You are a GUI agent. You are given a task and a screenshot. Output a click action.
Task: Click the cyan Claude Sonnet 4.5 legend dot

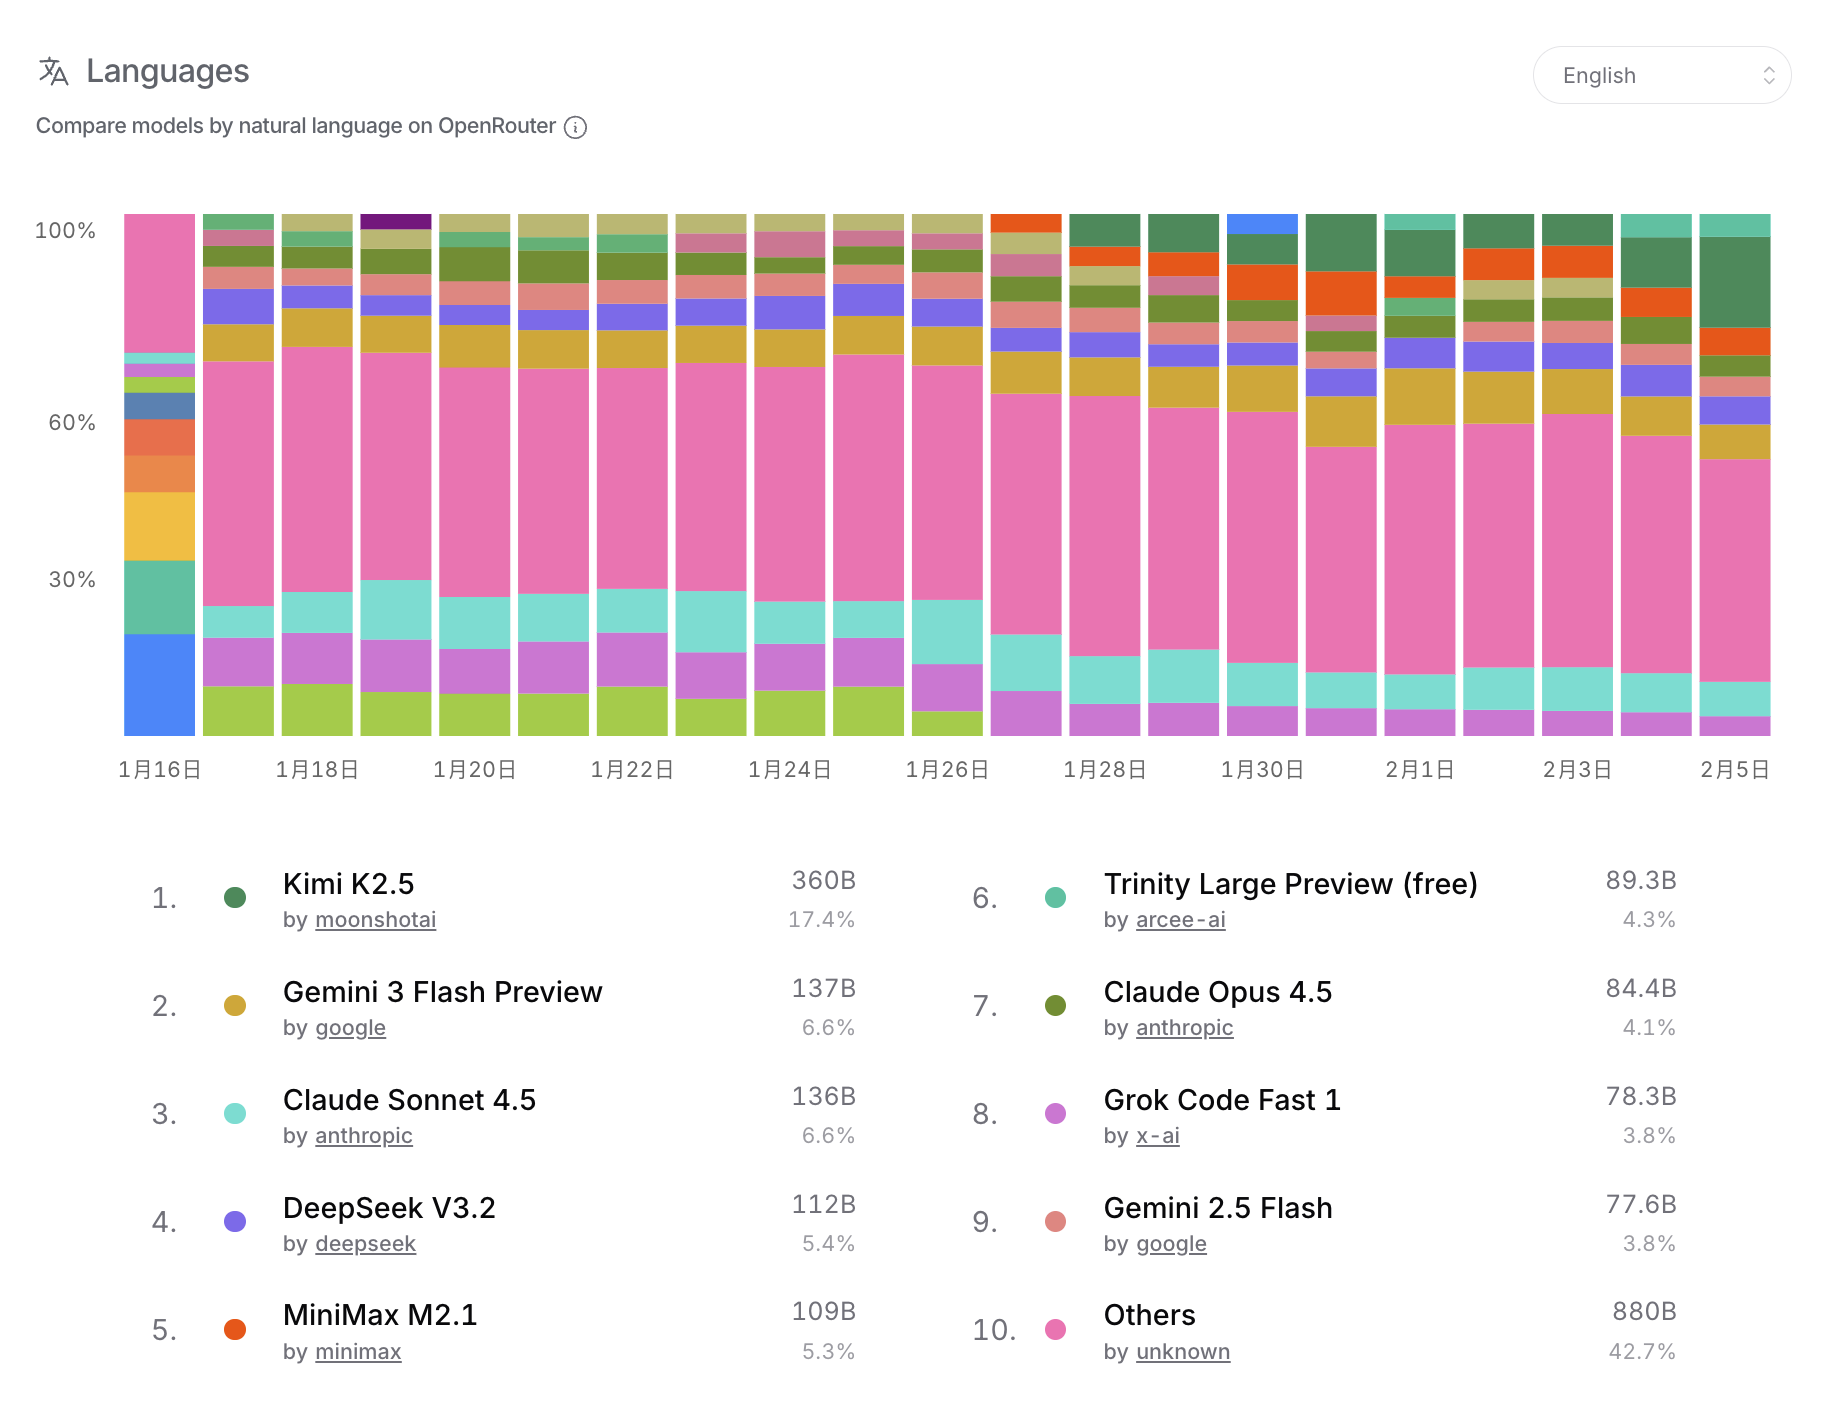click(x=235, y=1114)
